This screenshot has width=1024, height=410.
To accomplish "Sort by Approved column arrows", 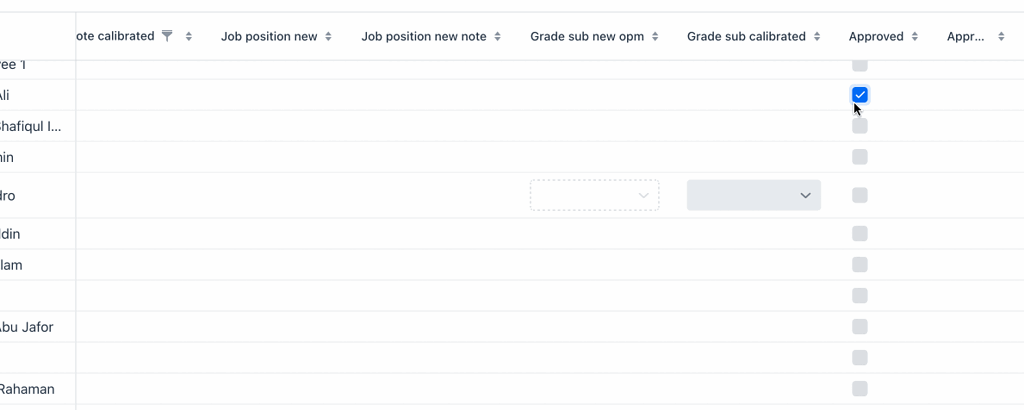I will pyautogui.click(x=915, y=37).
